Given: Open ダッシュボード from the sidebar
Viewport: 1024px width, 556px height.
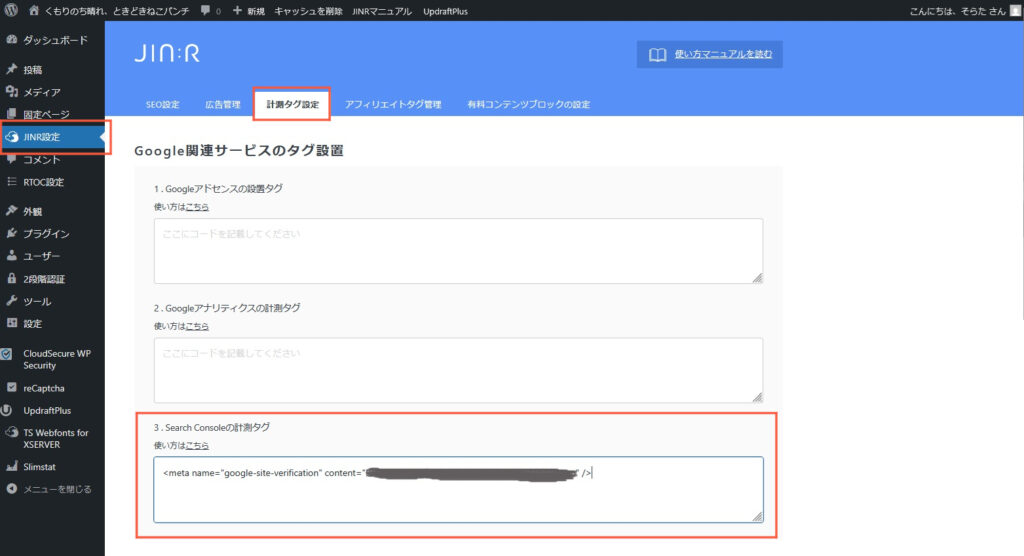Looking at the screenshot, I should click(x=55, y=40).
